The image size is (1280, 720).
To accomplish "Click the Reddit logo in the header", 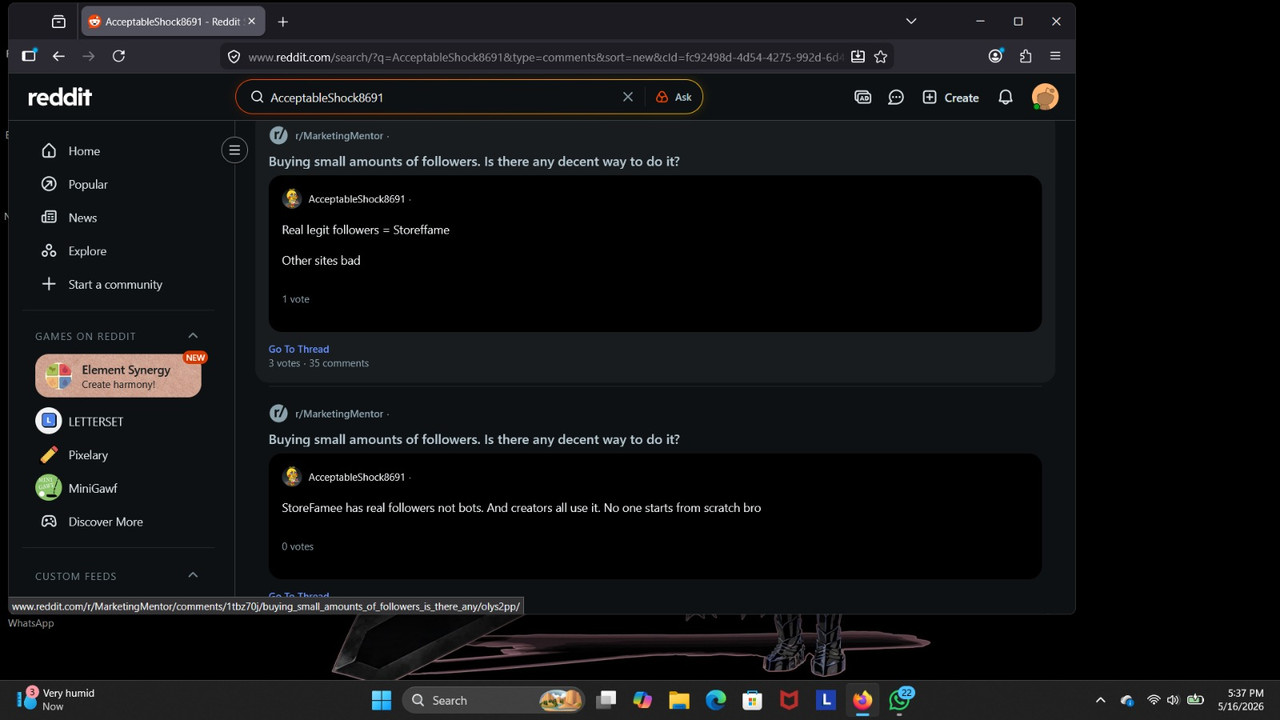I will pos(60,97).
